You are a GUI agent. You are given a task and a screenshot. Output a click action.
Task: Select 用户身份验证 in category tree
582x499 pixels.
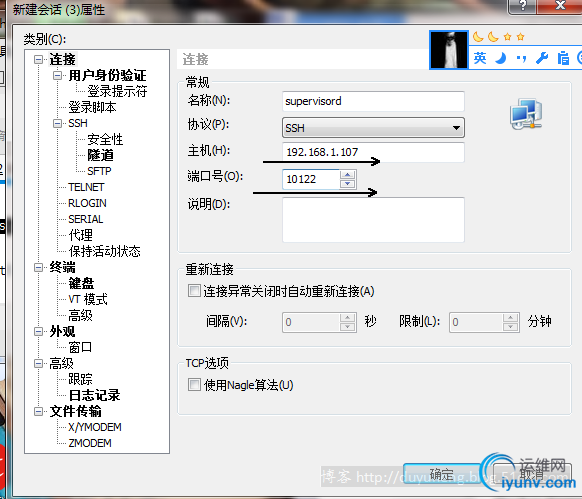click(107, 75)
